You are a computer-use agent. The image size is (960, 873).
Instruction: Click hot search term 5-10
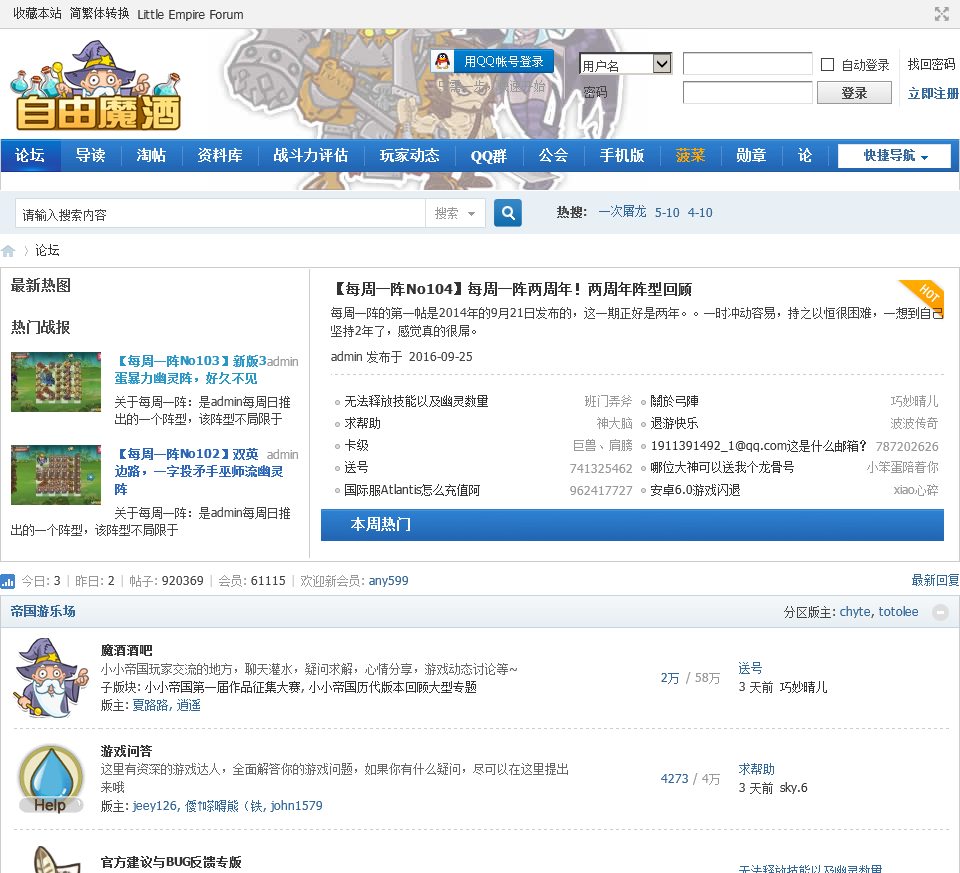667,212
